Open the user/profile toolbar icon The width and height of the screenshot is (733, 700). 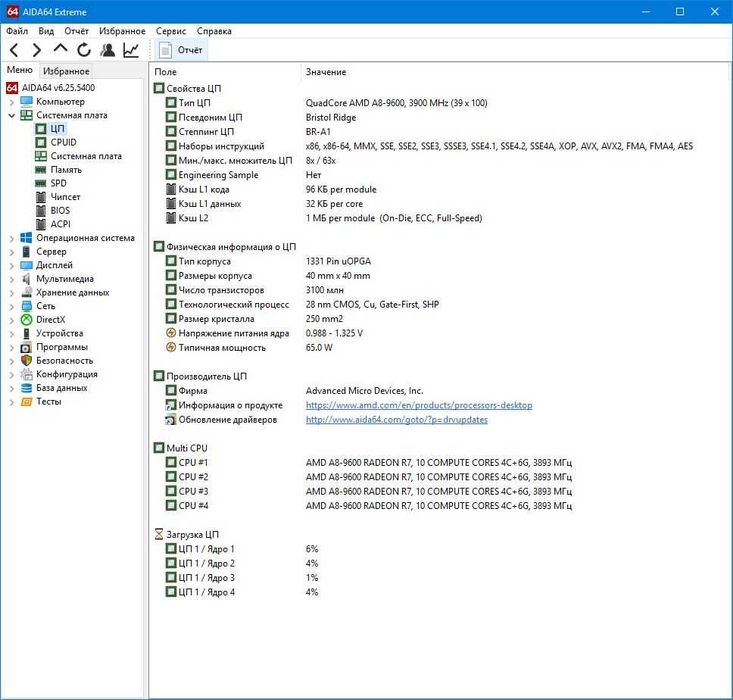[x=108, y=50]
